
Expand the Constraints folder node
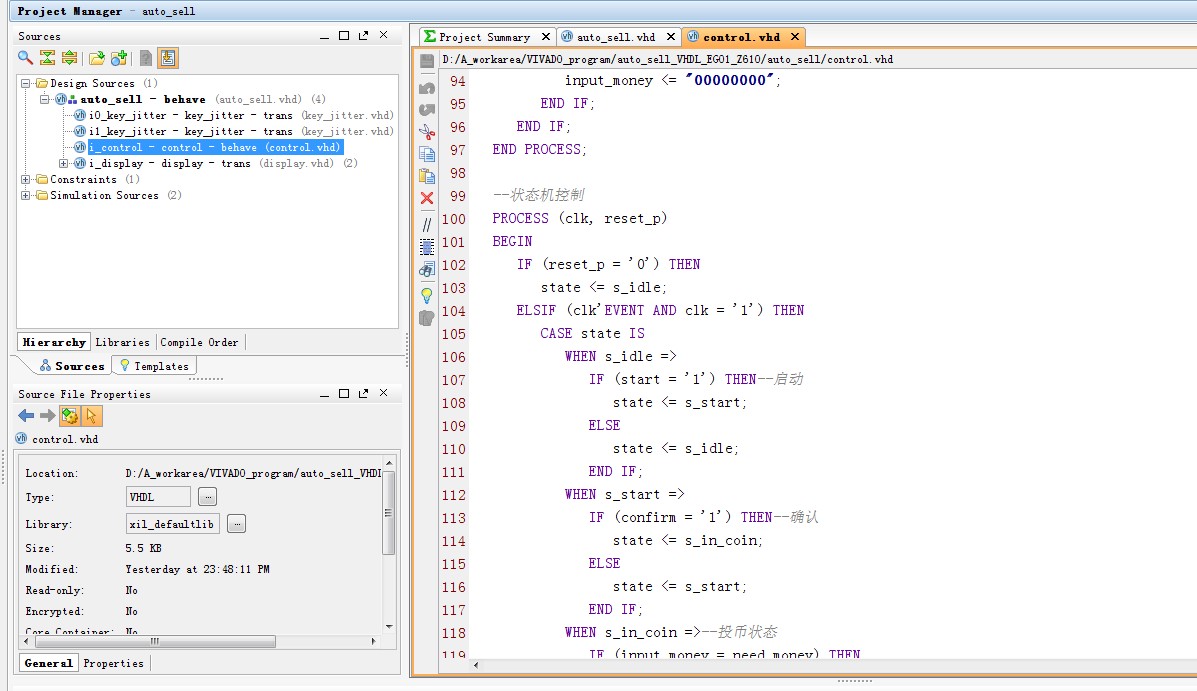25,180
